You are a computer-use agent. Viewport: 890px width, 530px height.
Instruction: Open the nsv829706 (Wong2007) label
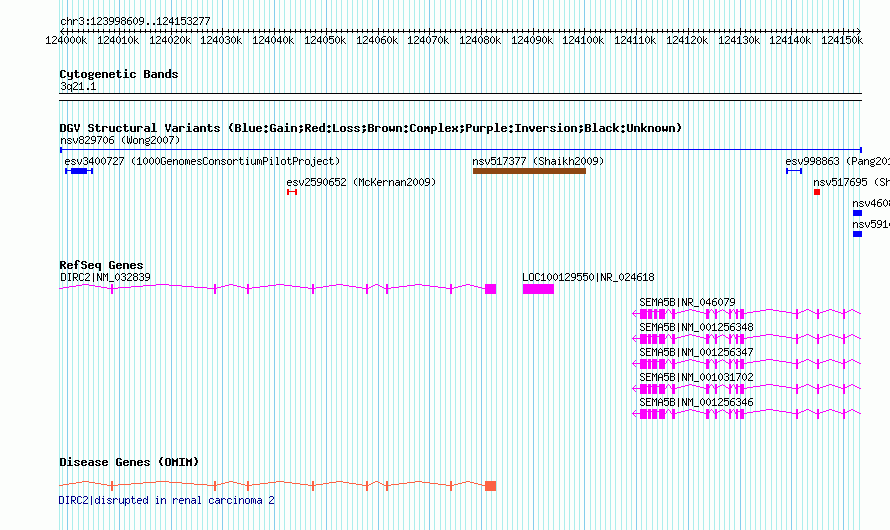(120, 140)
